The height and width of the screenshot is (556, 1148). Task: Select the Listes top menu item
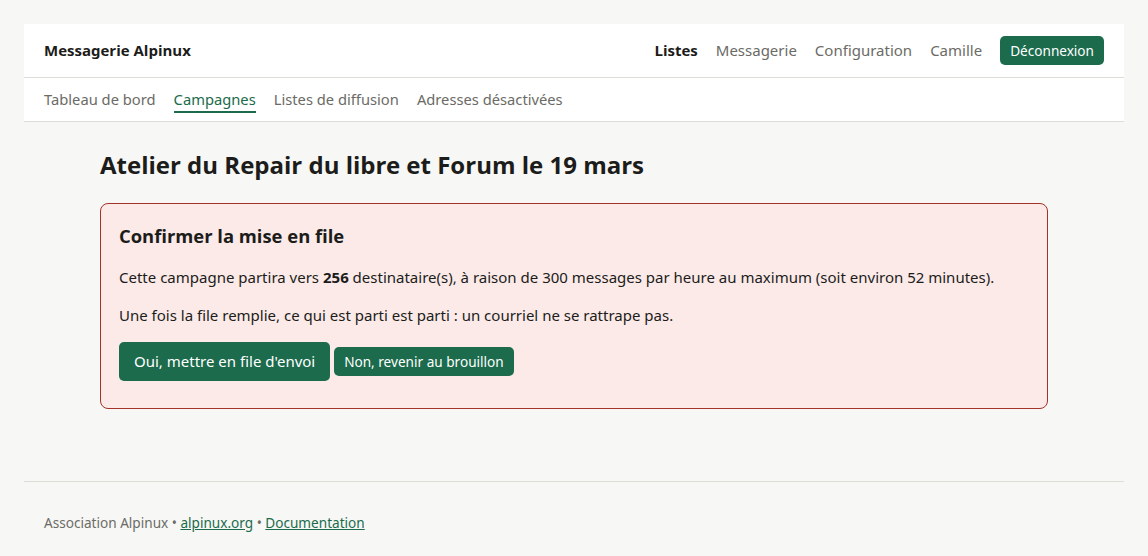[676, 51]
